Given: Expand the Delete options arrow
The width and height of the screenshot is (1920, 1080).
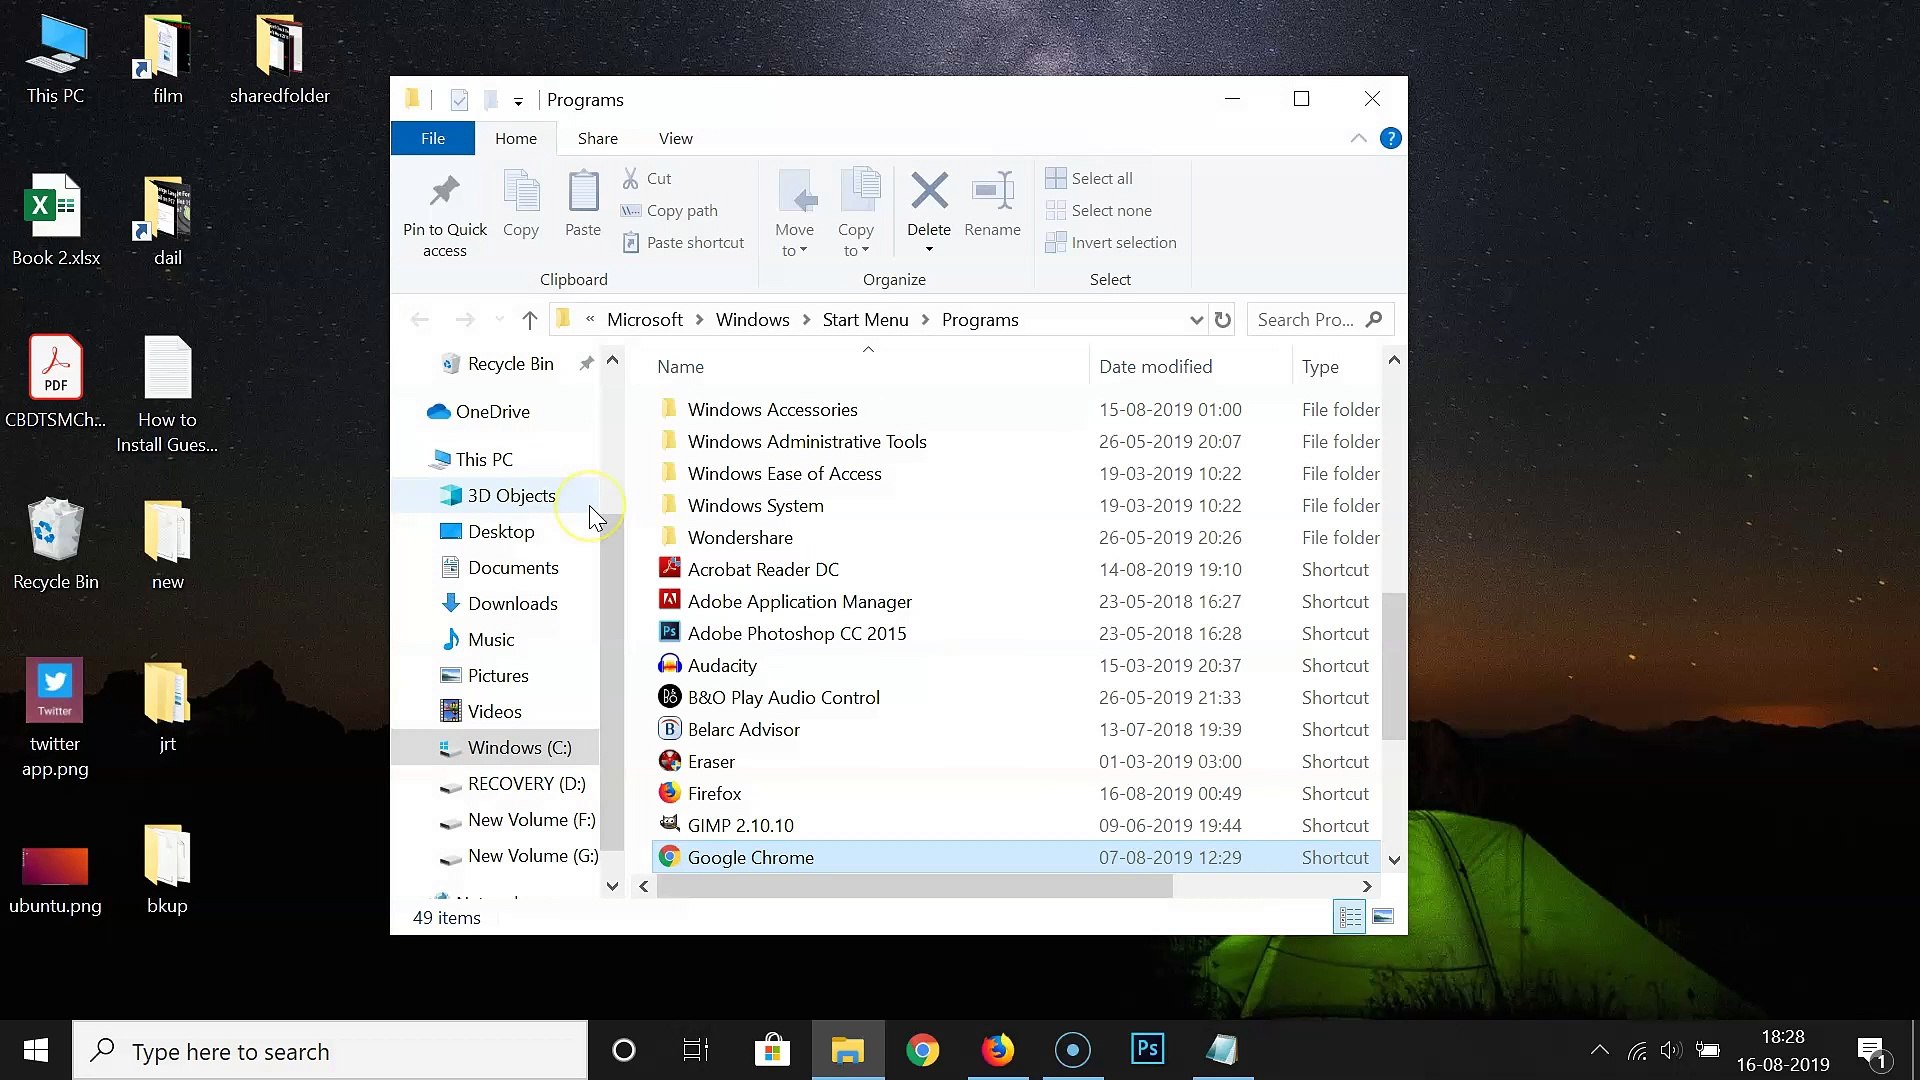Looking at the screenshot, I should [x=929, y=249].
